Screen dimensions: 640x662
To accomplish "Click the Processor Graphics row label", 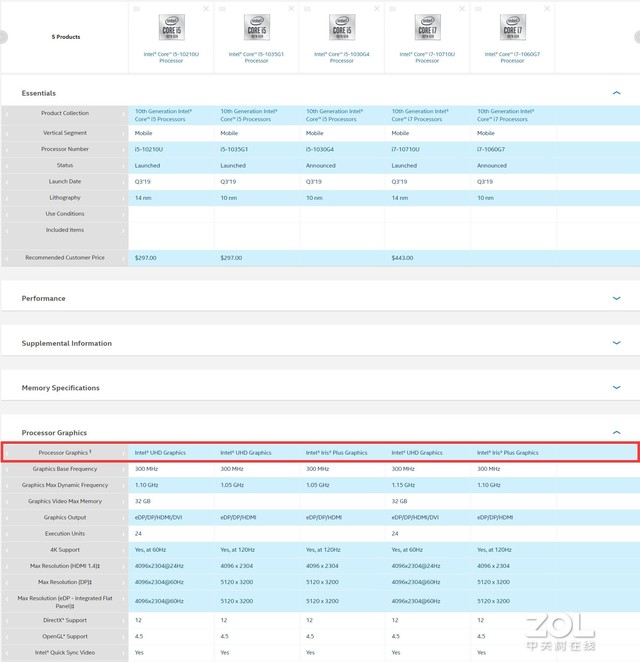I will pos(65,453).
